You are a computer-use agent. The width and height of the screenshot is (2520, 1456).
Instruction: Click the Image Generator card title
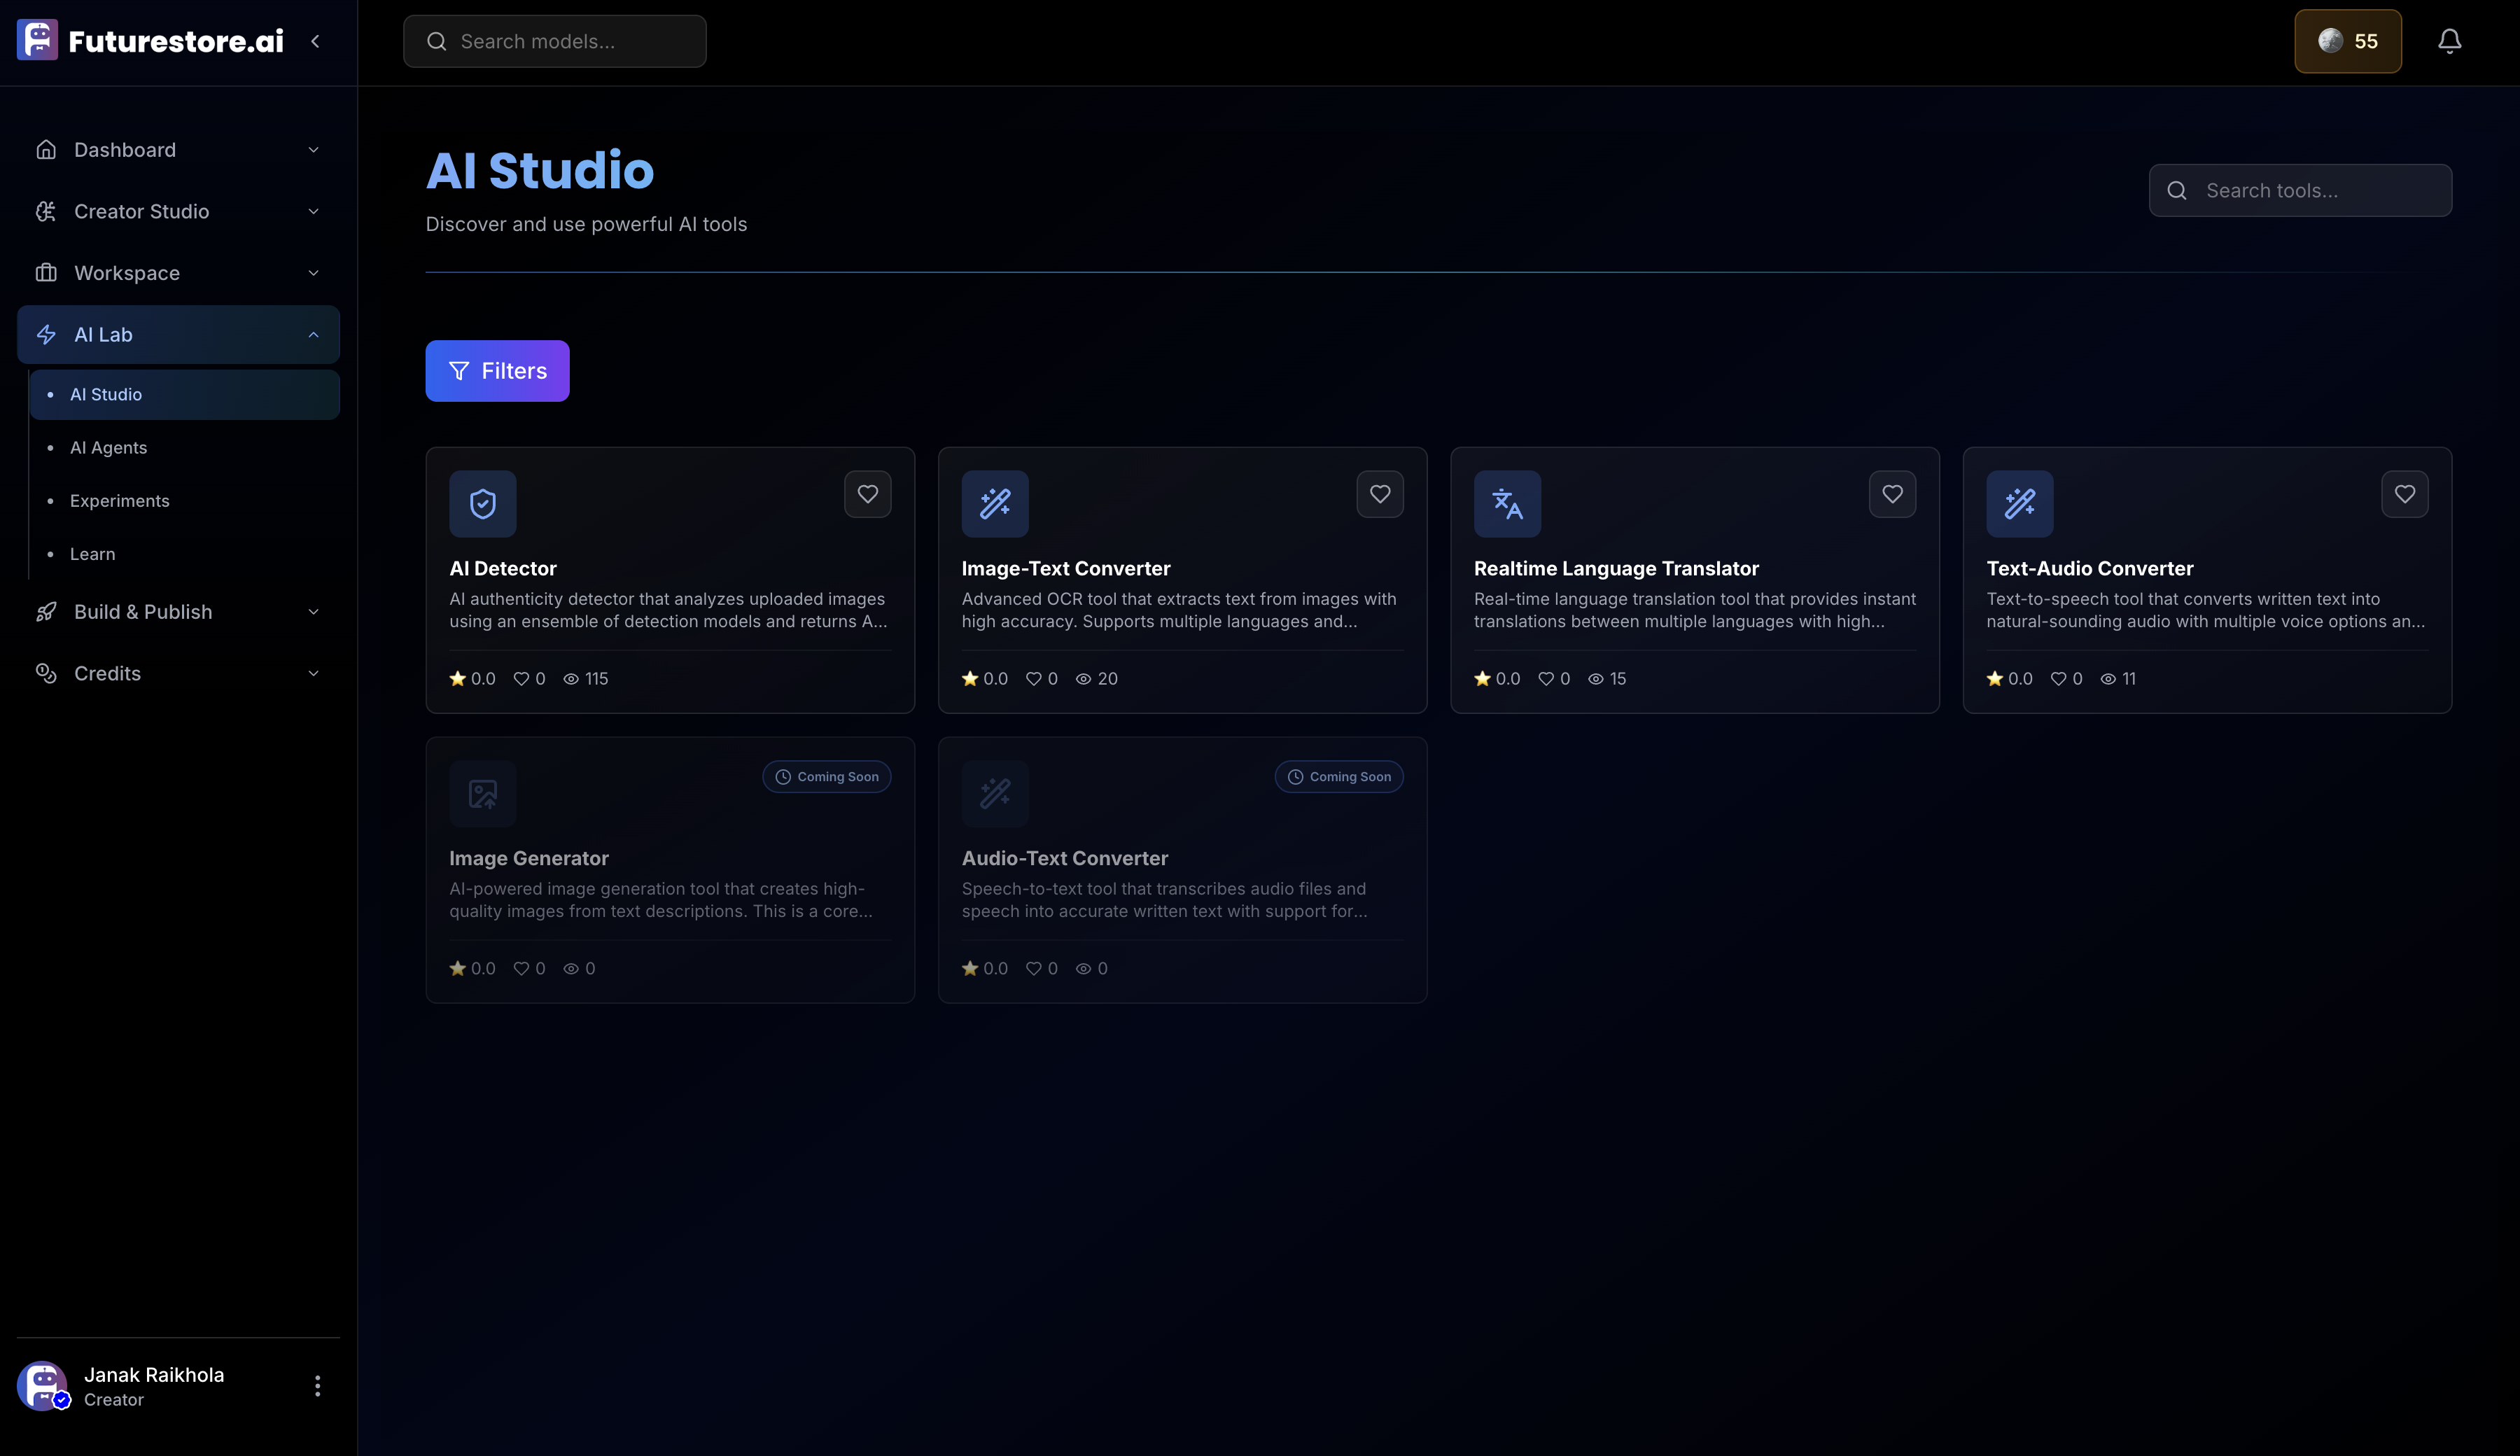tap(529, 858)
